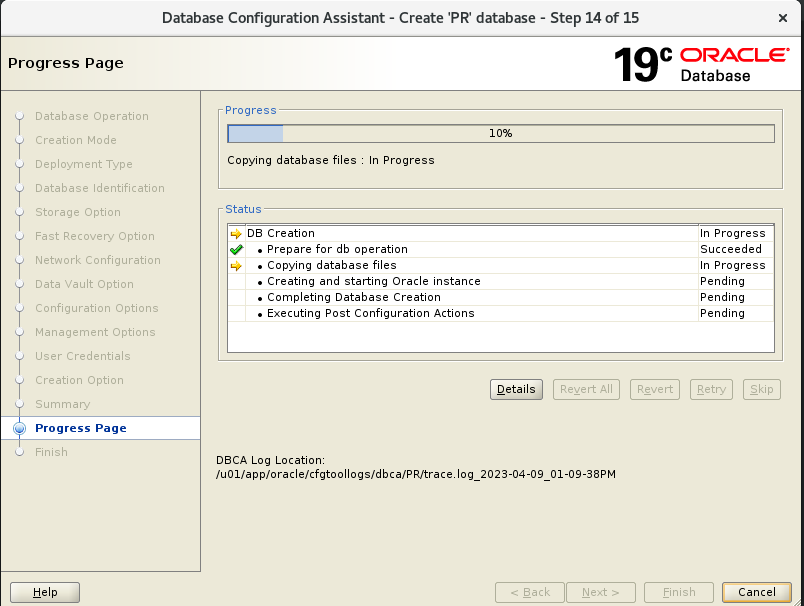The image size is (804, 606).
Task: Open Help for this page
Action: 45,592
